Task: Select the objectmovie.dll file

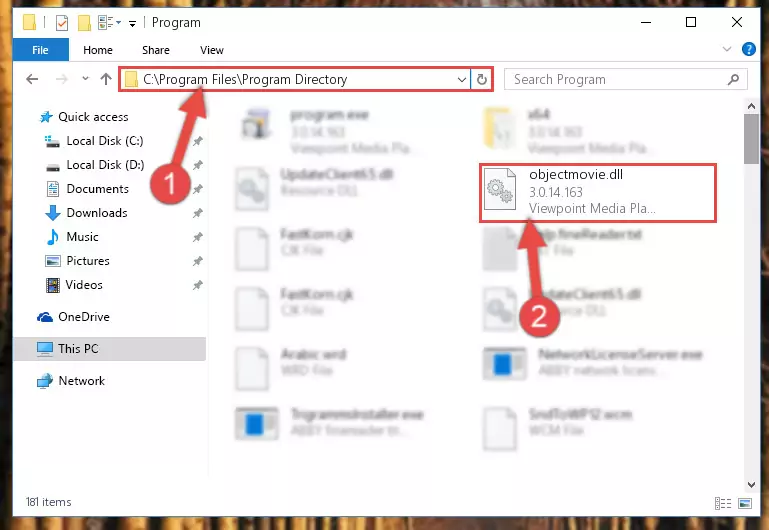Action: point(598,192)
